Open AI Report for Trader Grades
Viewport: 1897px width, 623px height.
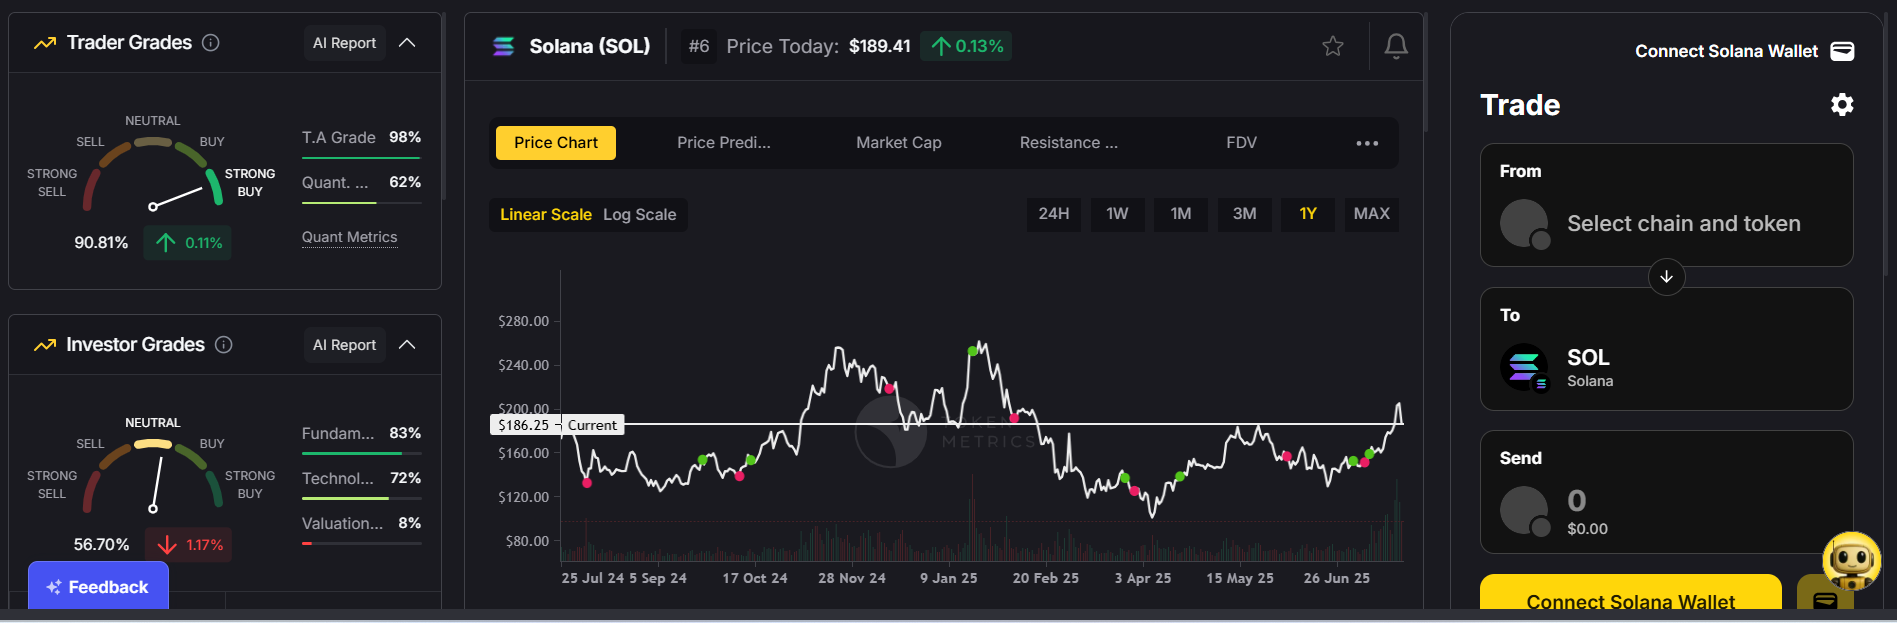344,43
